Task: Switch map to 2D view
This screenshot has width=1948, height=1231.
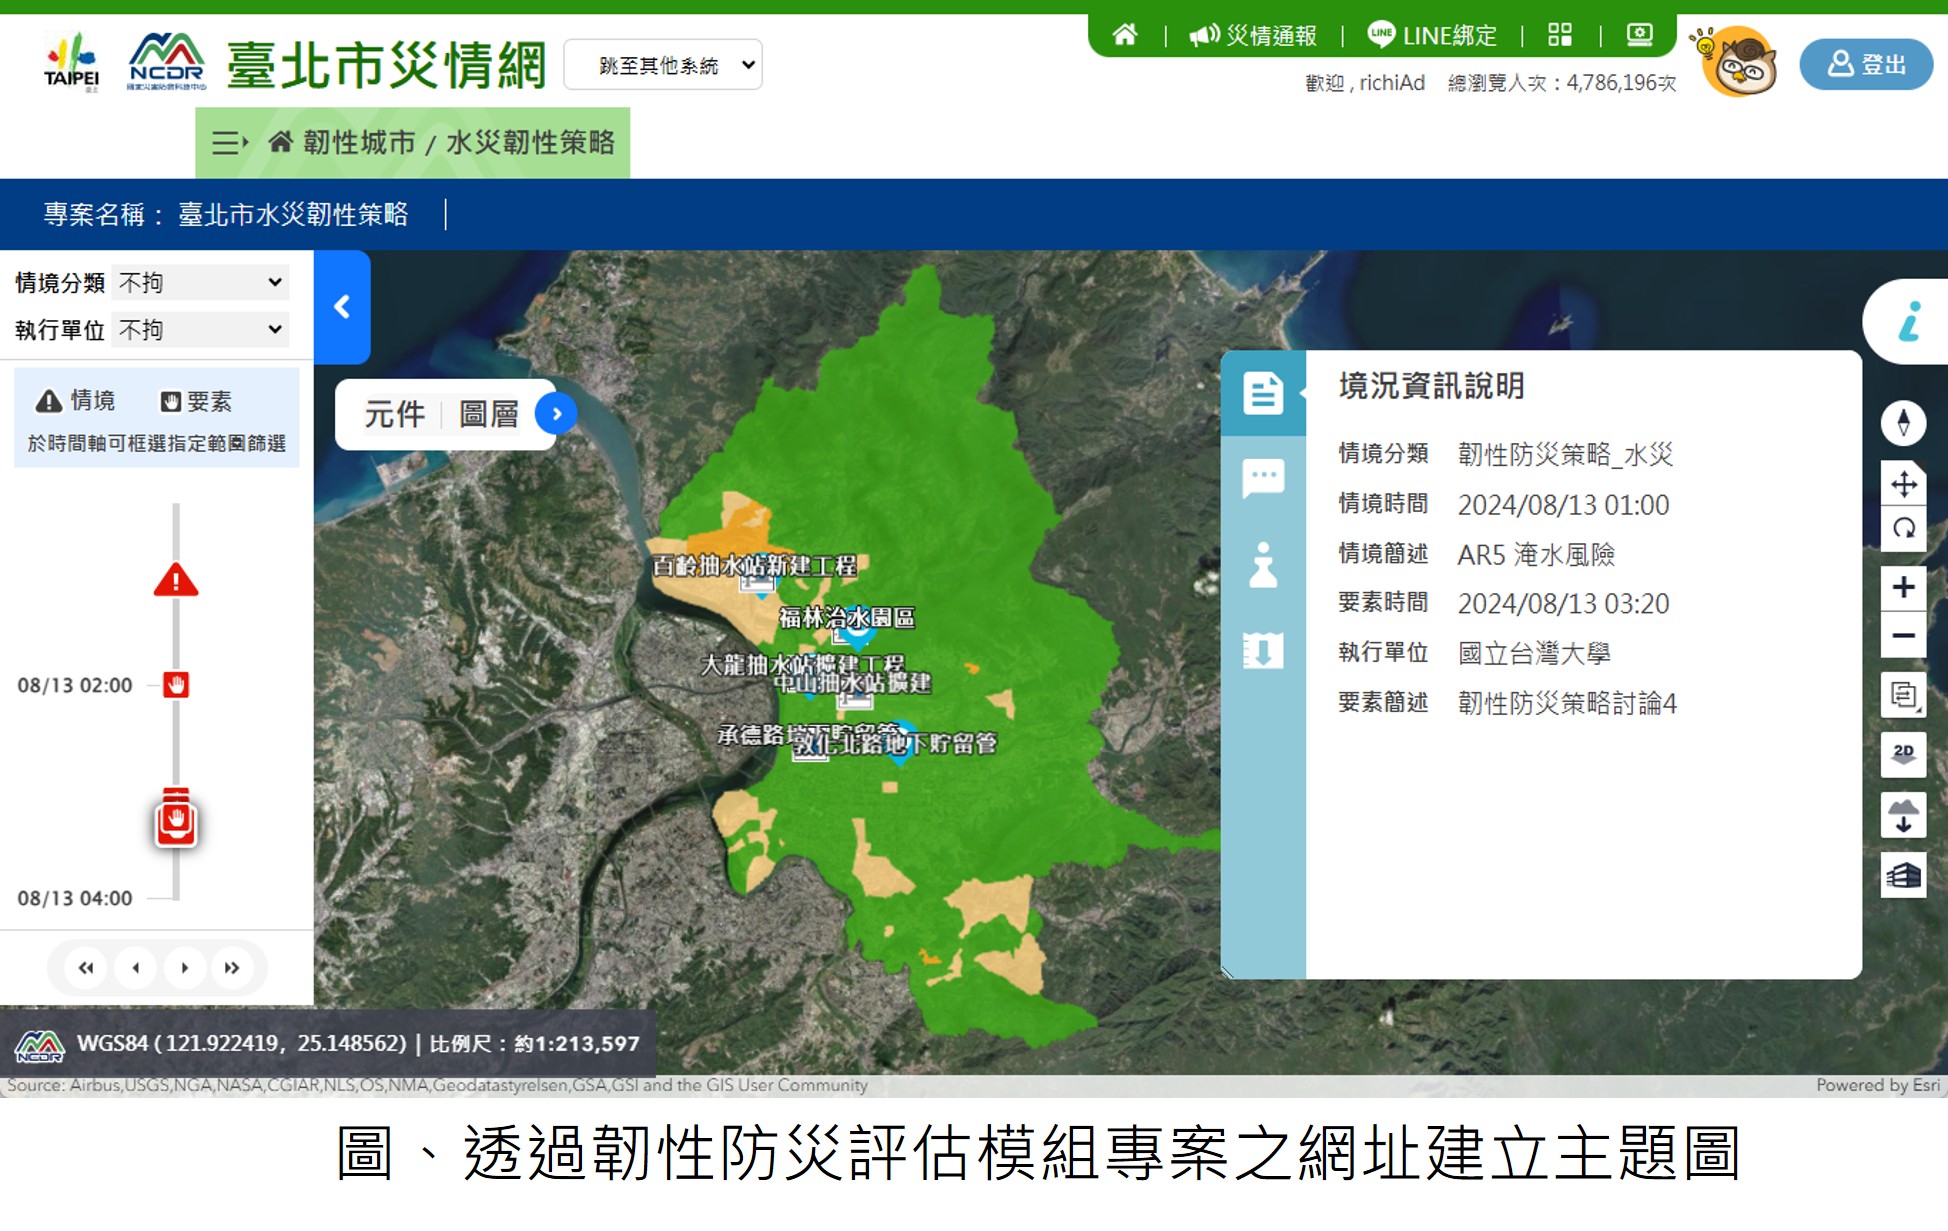Action: (x=1904, y=755)
